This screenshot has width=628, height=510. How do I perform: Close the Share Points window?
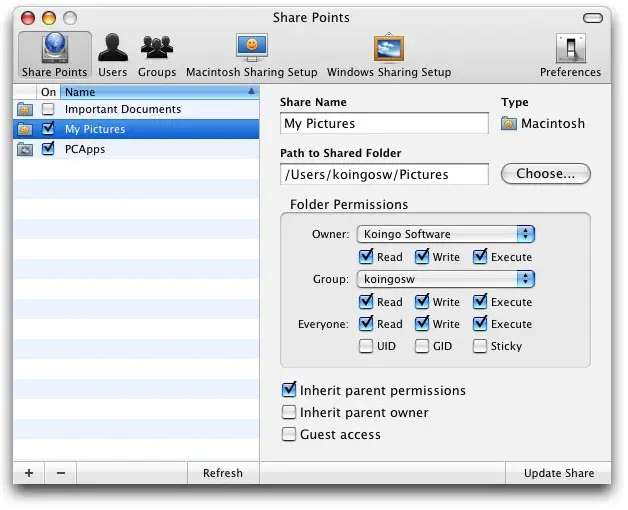pos(28,18)
